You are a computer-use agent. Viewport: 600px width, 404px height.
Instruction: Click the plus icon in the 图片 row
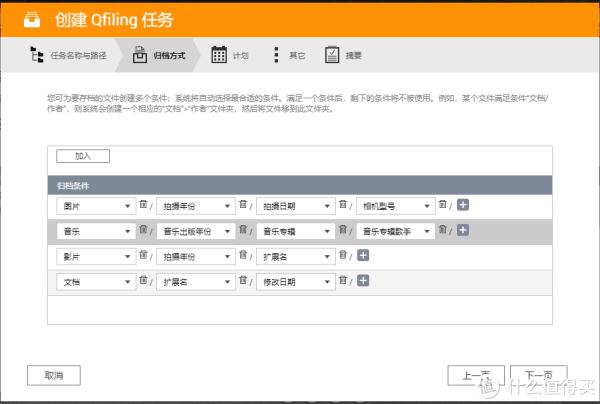coord(463,205)
